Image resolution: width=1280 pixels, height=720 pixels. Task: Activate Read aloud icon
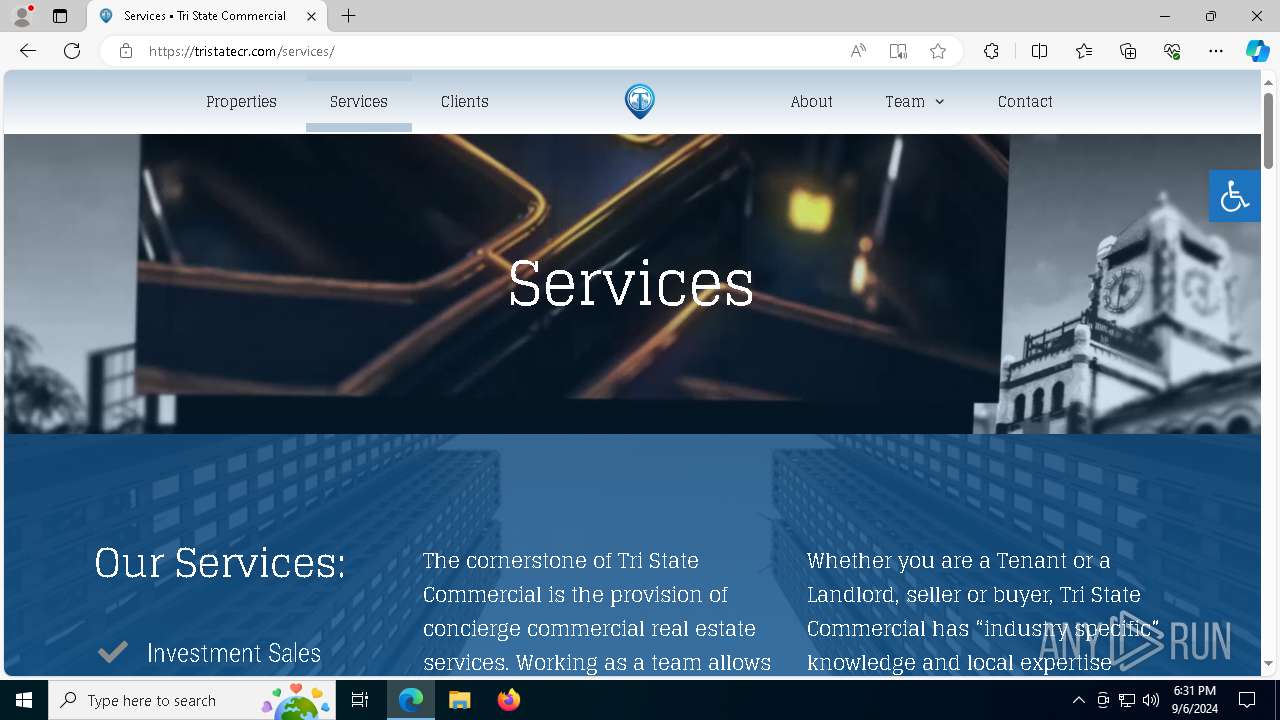click(x=858, y=51)
